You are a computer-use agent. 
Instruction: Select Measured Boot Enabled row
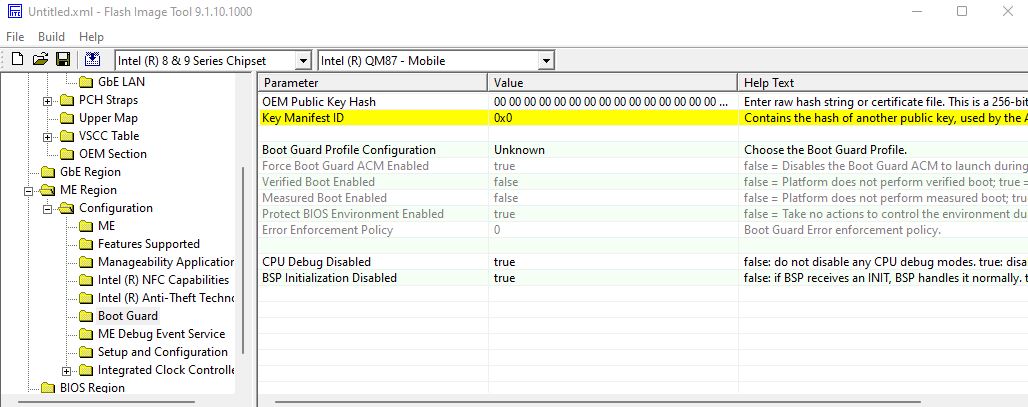click(x=643, y=198)
